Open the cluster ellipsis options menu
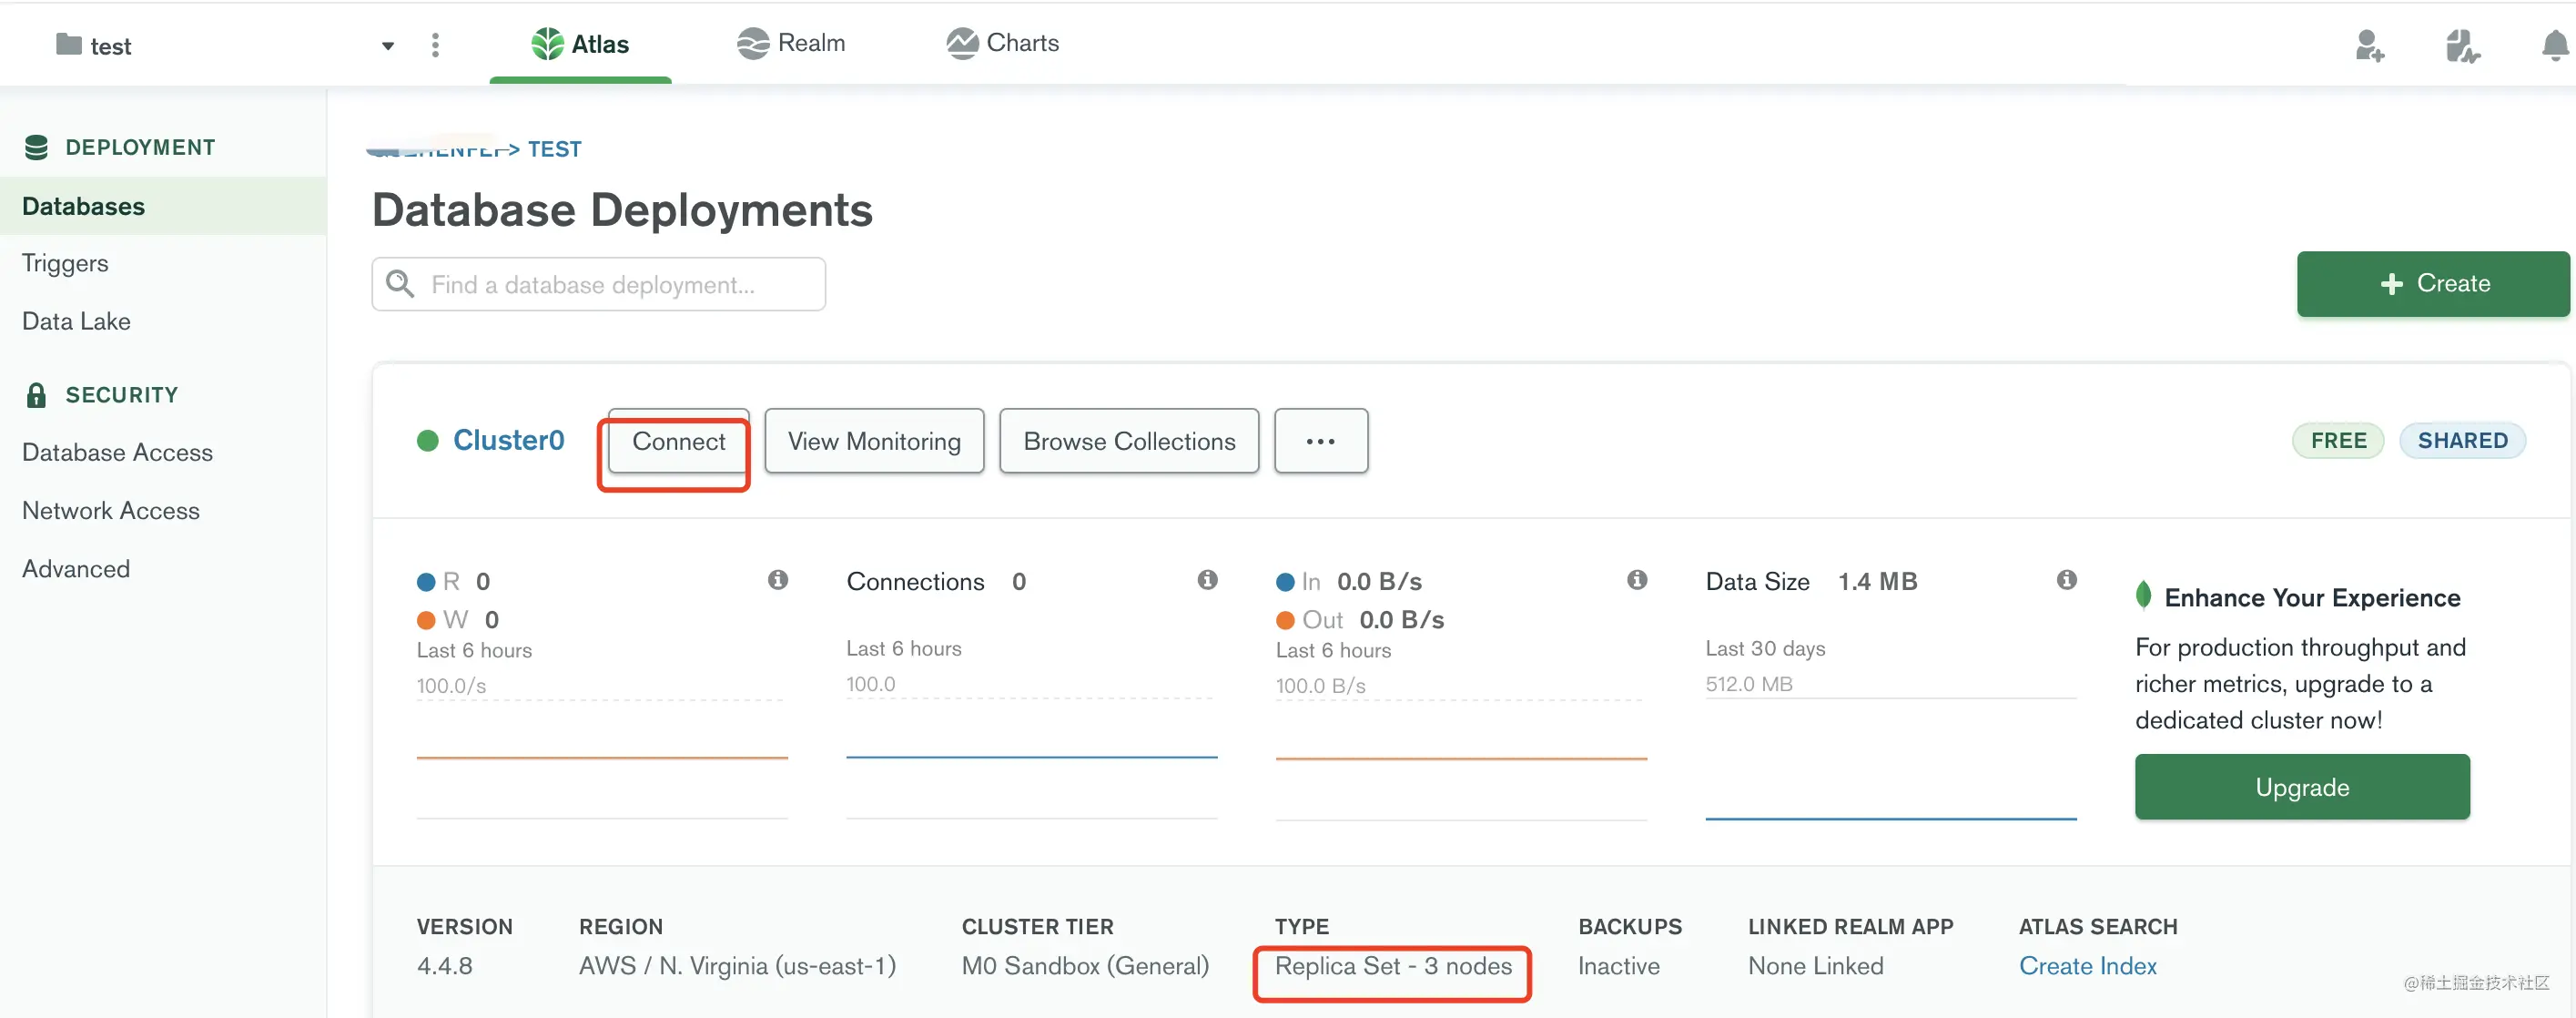This screenshot has height=1018, width=2576. tap(1320, 441)
